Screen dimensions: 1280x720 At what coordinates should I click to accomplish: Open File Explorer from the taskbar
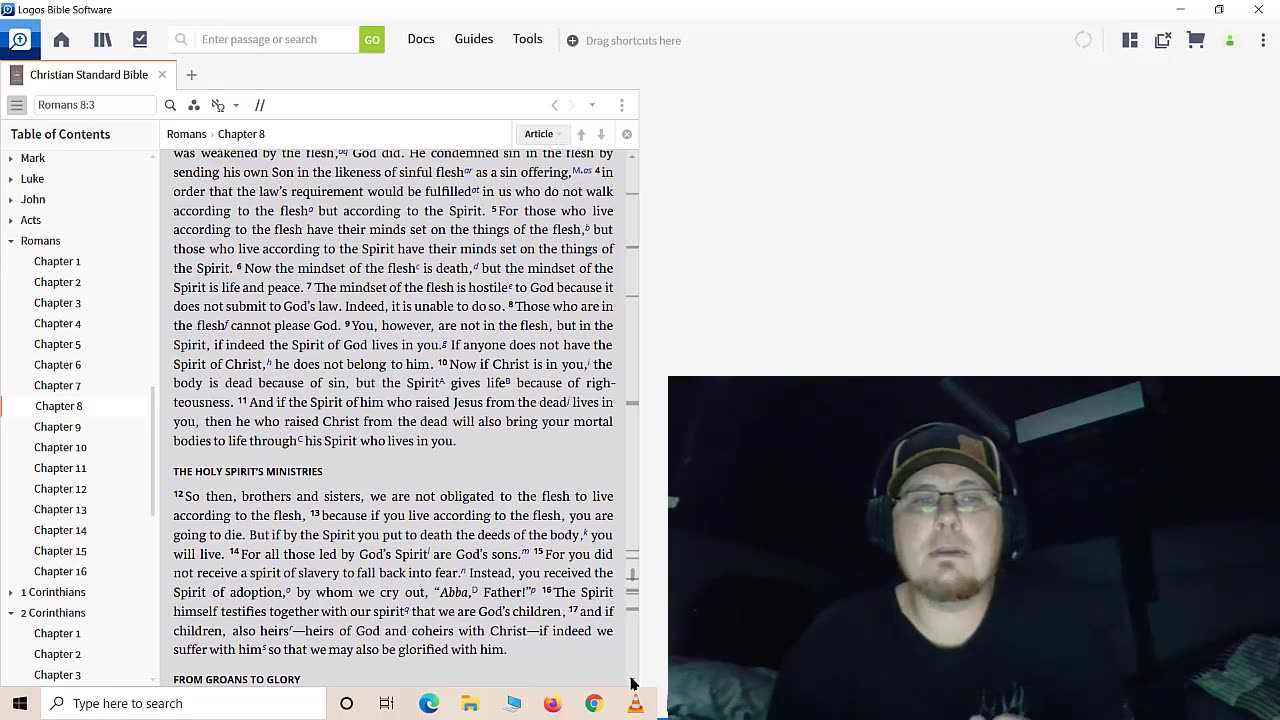[470, 703]
